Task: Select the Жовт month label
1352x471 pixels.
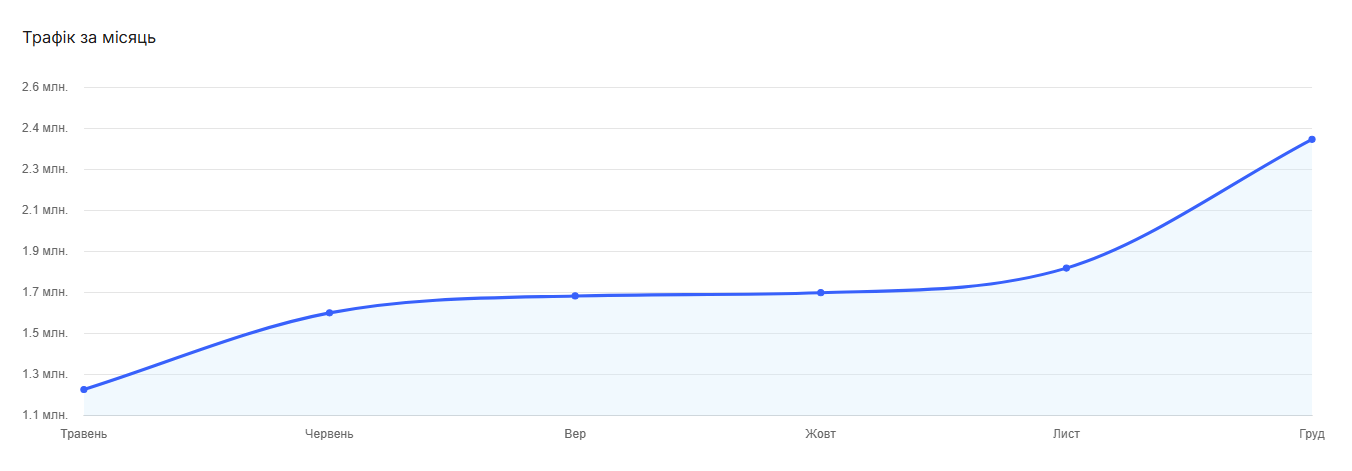Action: [x=821, y=434]
